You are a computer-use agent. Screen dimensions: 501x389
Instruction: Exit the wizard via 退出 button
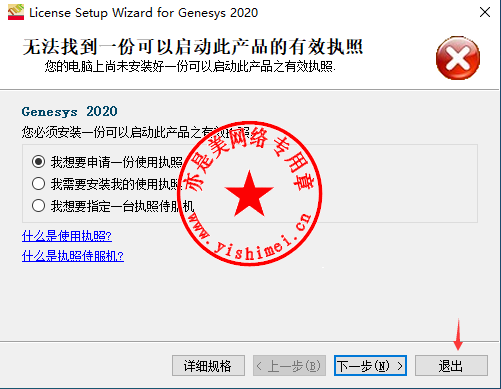pos(451,366)
